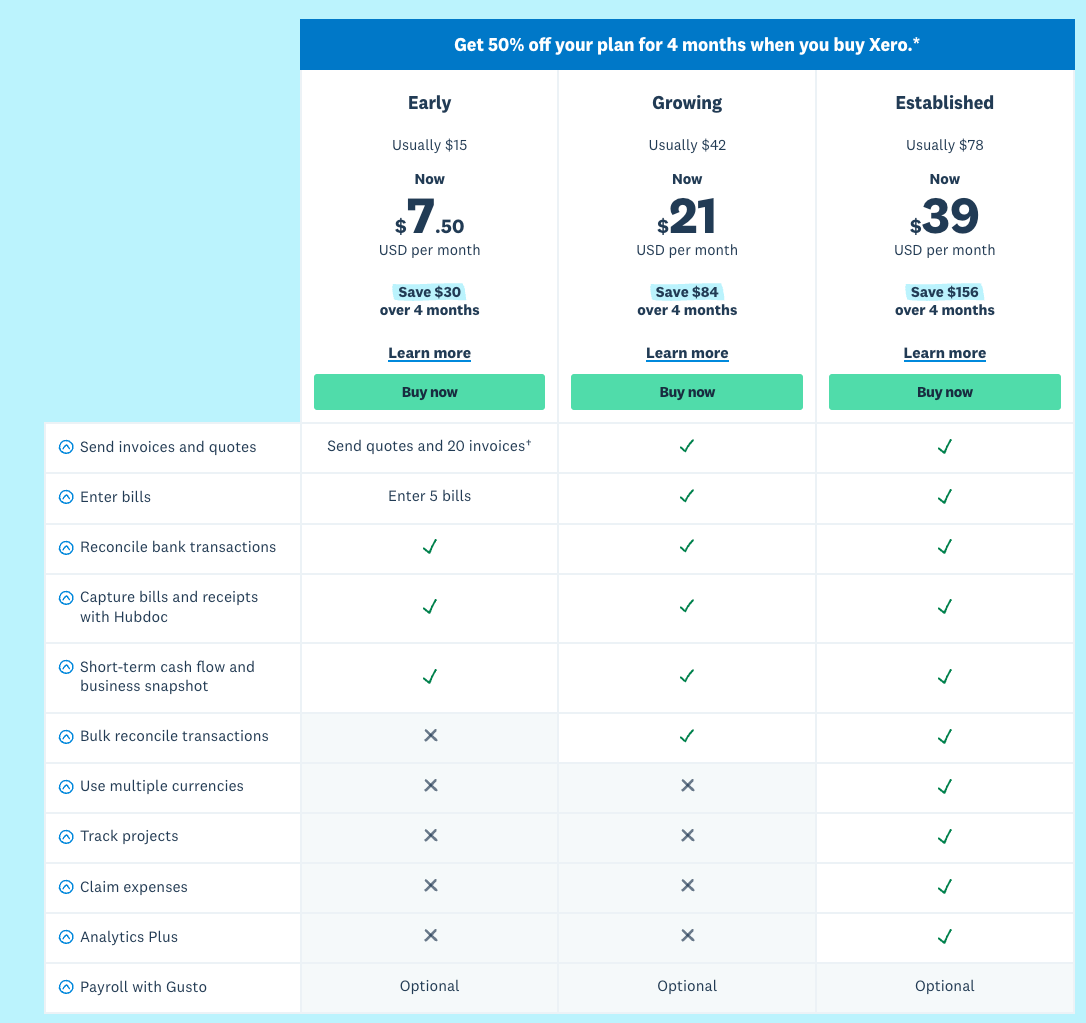This screenshot has width=1086, height=1023.
Task: Click Buy now for the Growing plan
Action: pyautogui.click(x=687, y=392)
